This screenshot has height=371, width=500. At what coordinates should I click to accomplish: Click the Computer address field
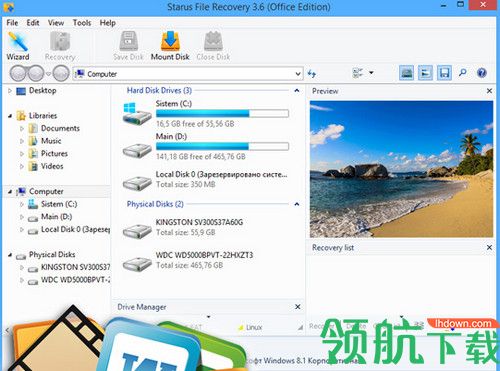188,74
